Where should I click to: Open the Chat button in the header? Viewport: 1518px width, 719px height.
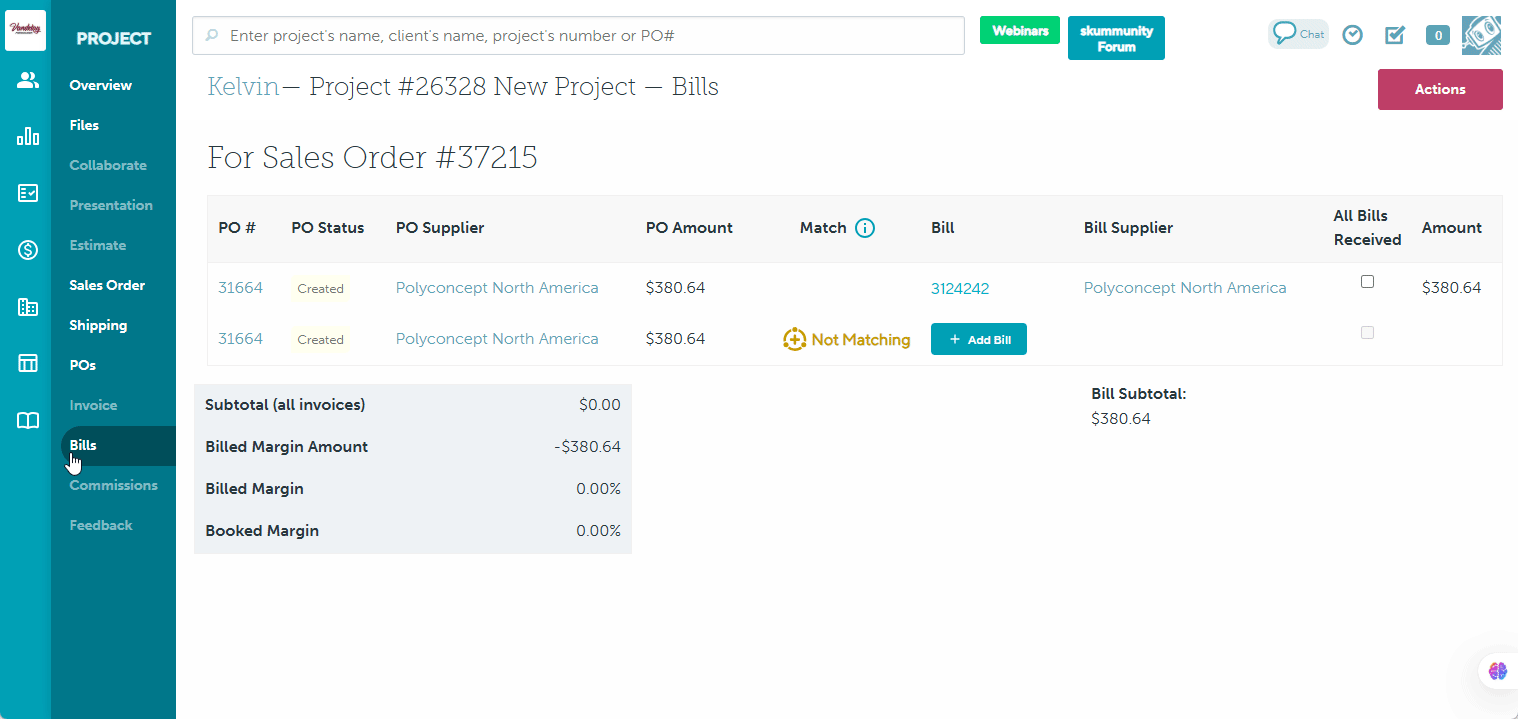(x=1298, y=34)
